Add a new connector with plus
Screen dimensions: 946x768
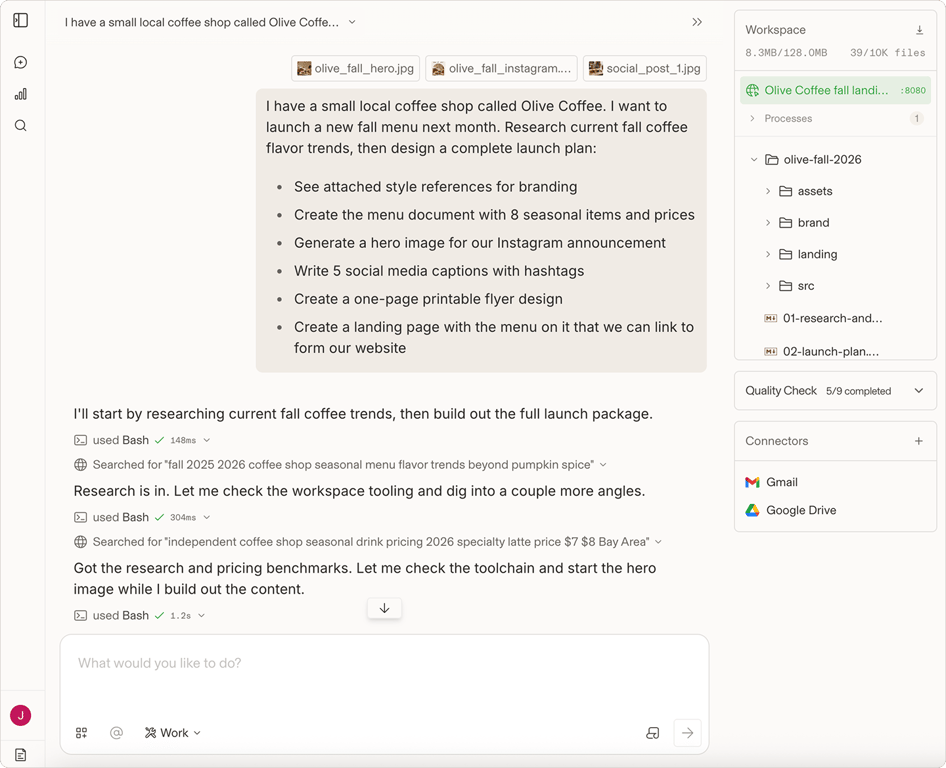(x=918, y=441)
